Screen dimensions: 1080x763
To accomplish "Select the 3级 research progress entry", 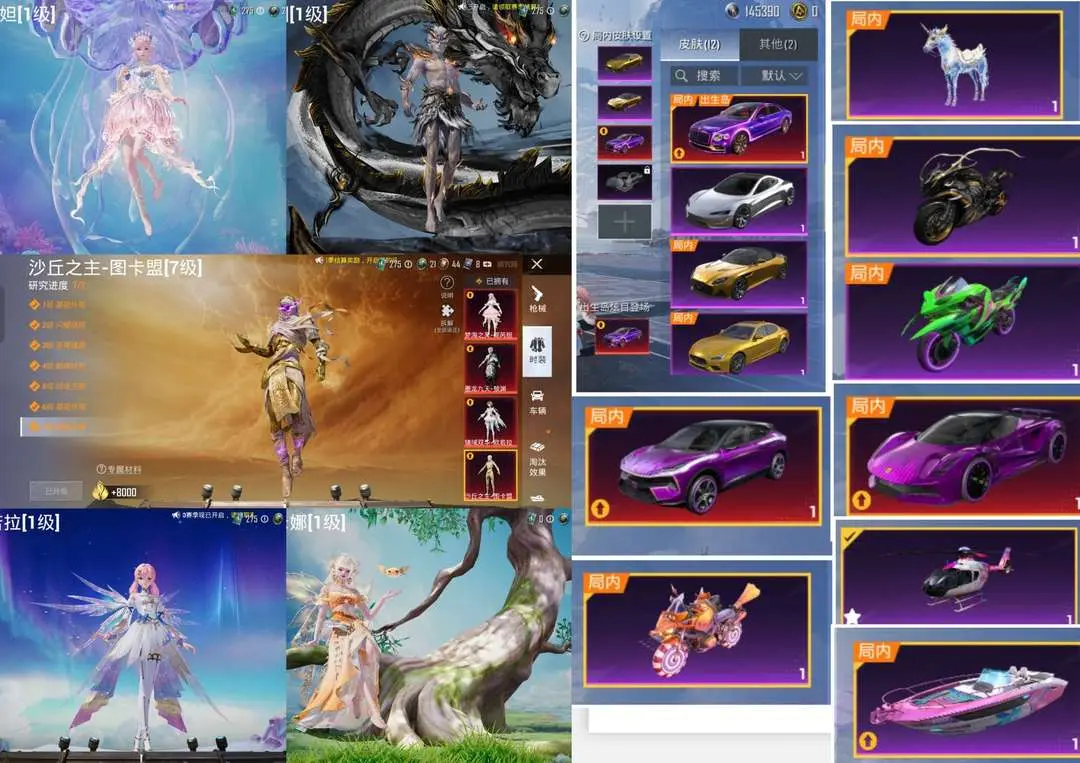I will pyautogui.click(x=58, y=345).
